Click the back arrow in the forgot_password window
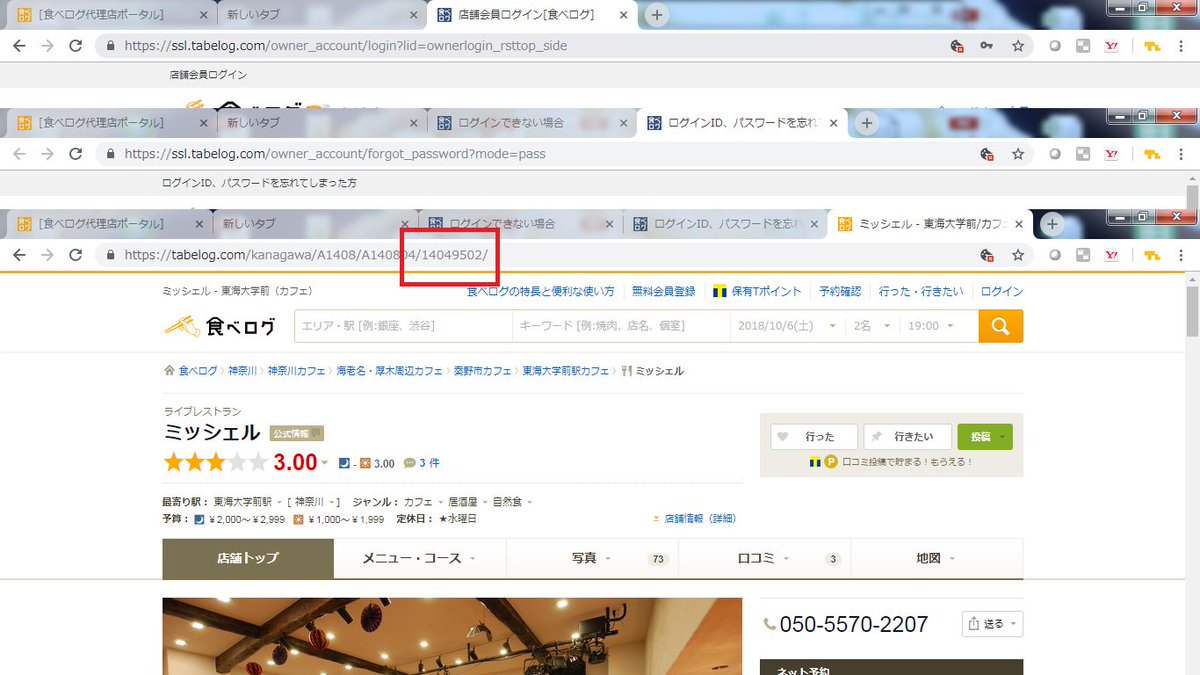 click(x=19, y=154)
